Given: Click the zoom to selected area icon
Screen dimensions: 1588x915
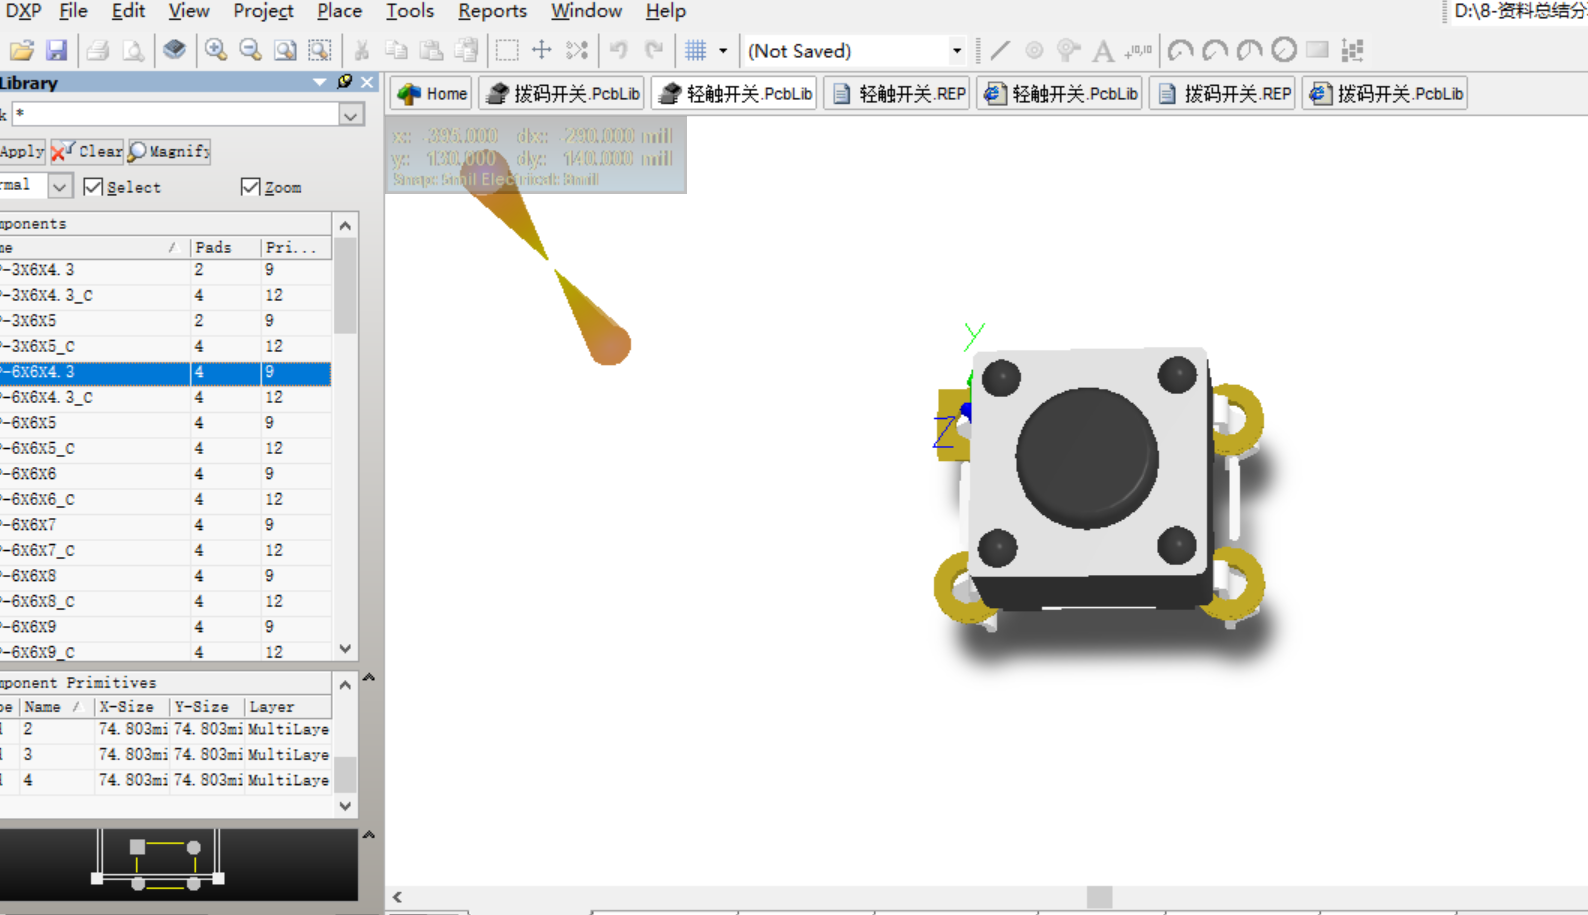Looking at the screenshot, I should [x=320, y=50].
